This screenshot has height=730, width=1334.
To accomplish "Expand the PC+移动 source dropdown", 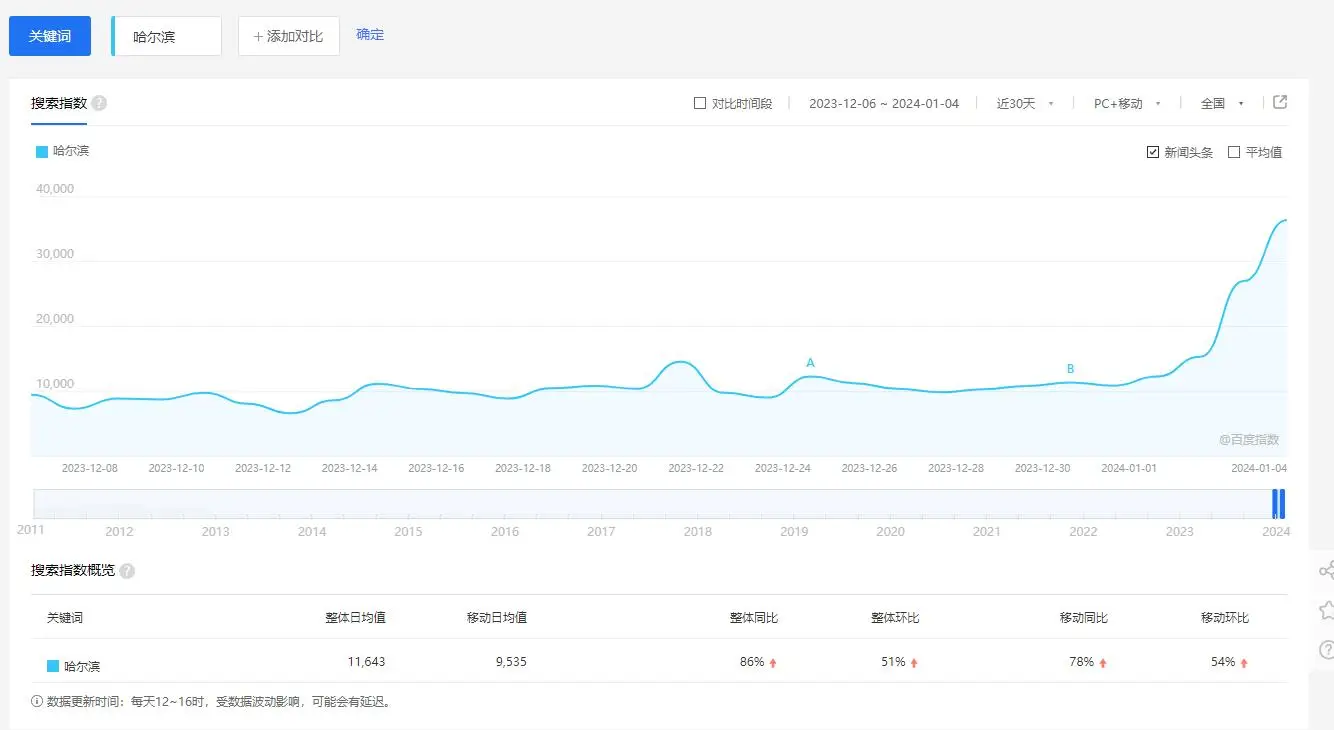I will (x=1126, y=104).
